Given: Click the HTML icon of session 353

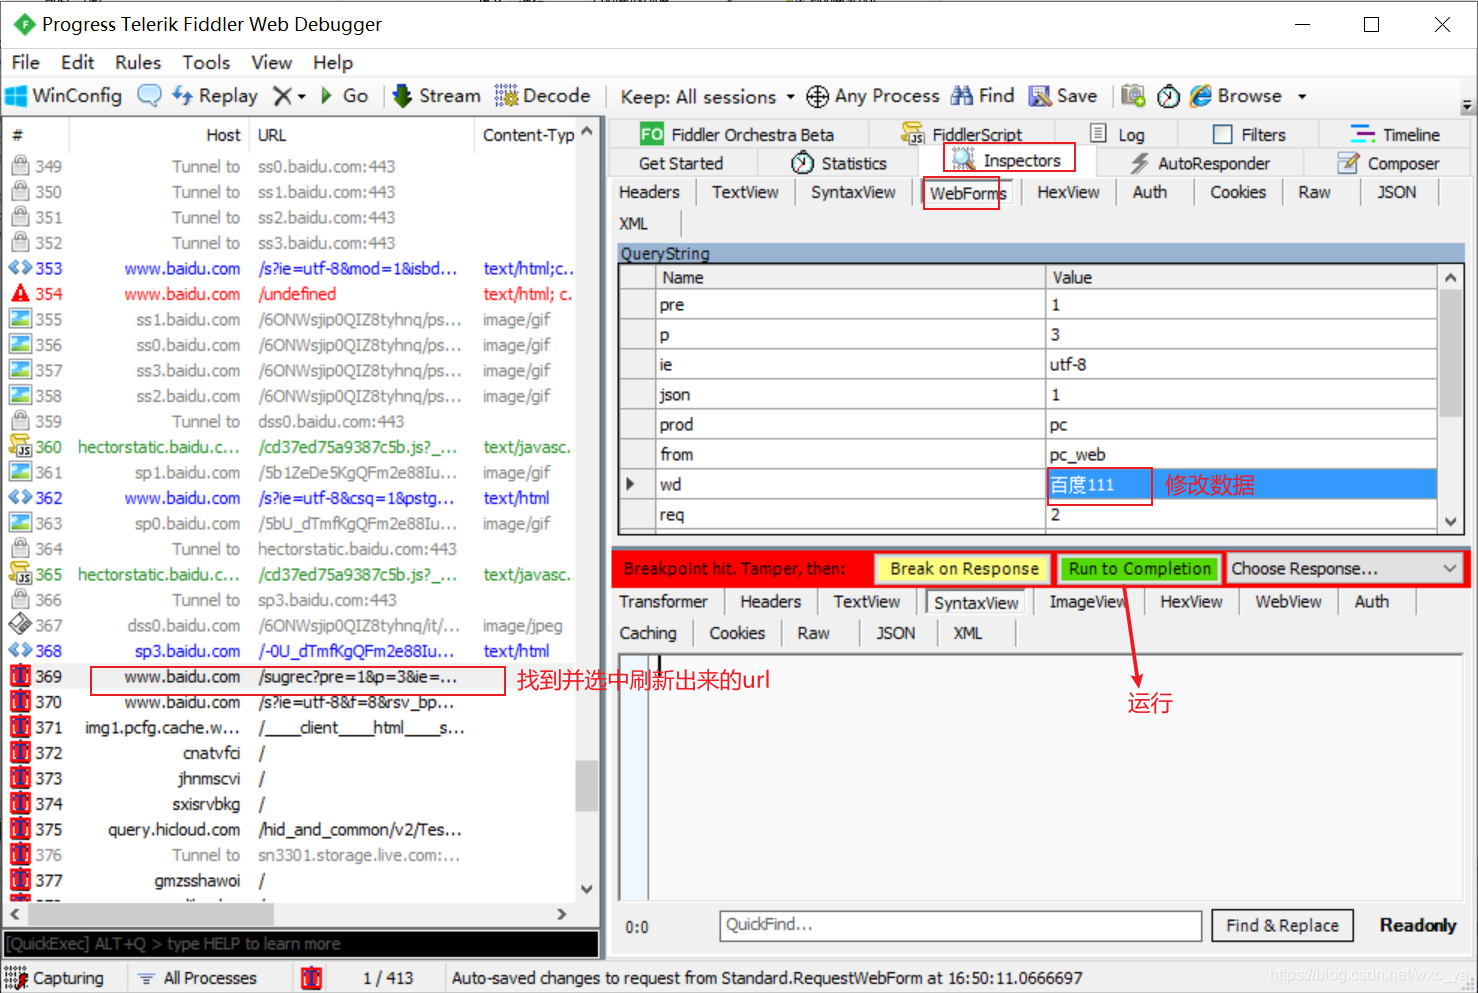Looking at the screenshot, I should pyautogui.click(x=20, y=268).
